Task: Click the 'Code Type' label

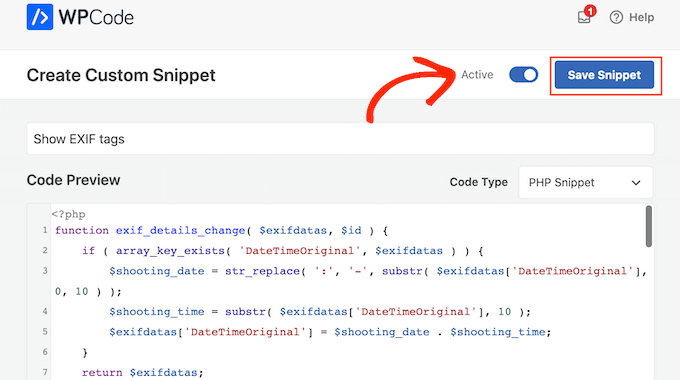Action: point(478,182)
